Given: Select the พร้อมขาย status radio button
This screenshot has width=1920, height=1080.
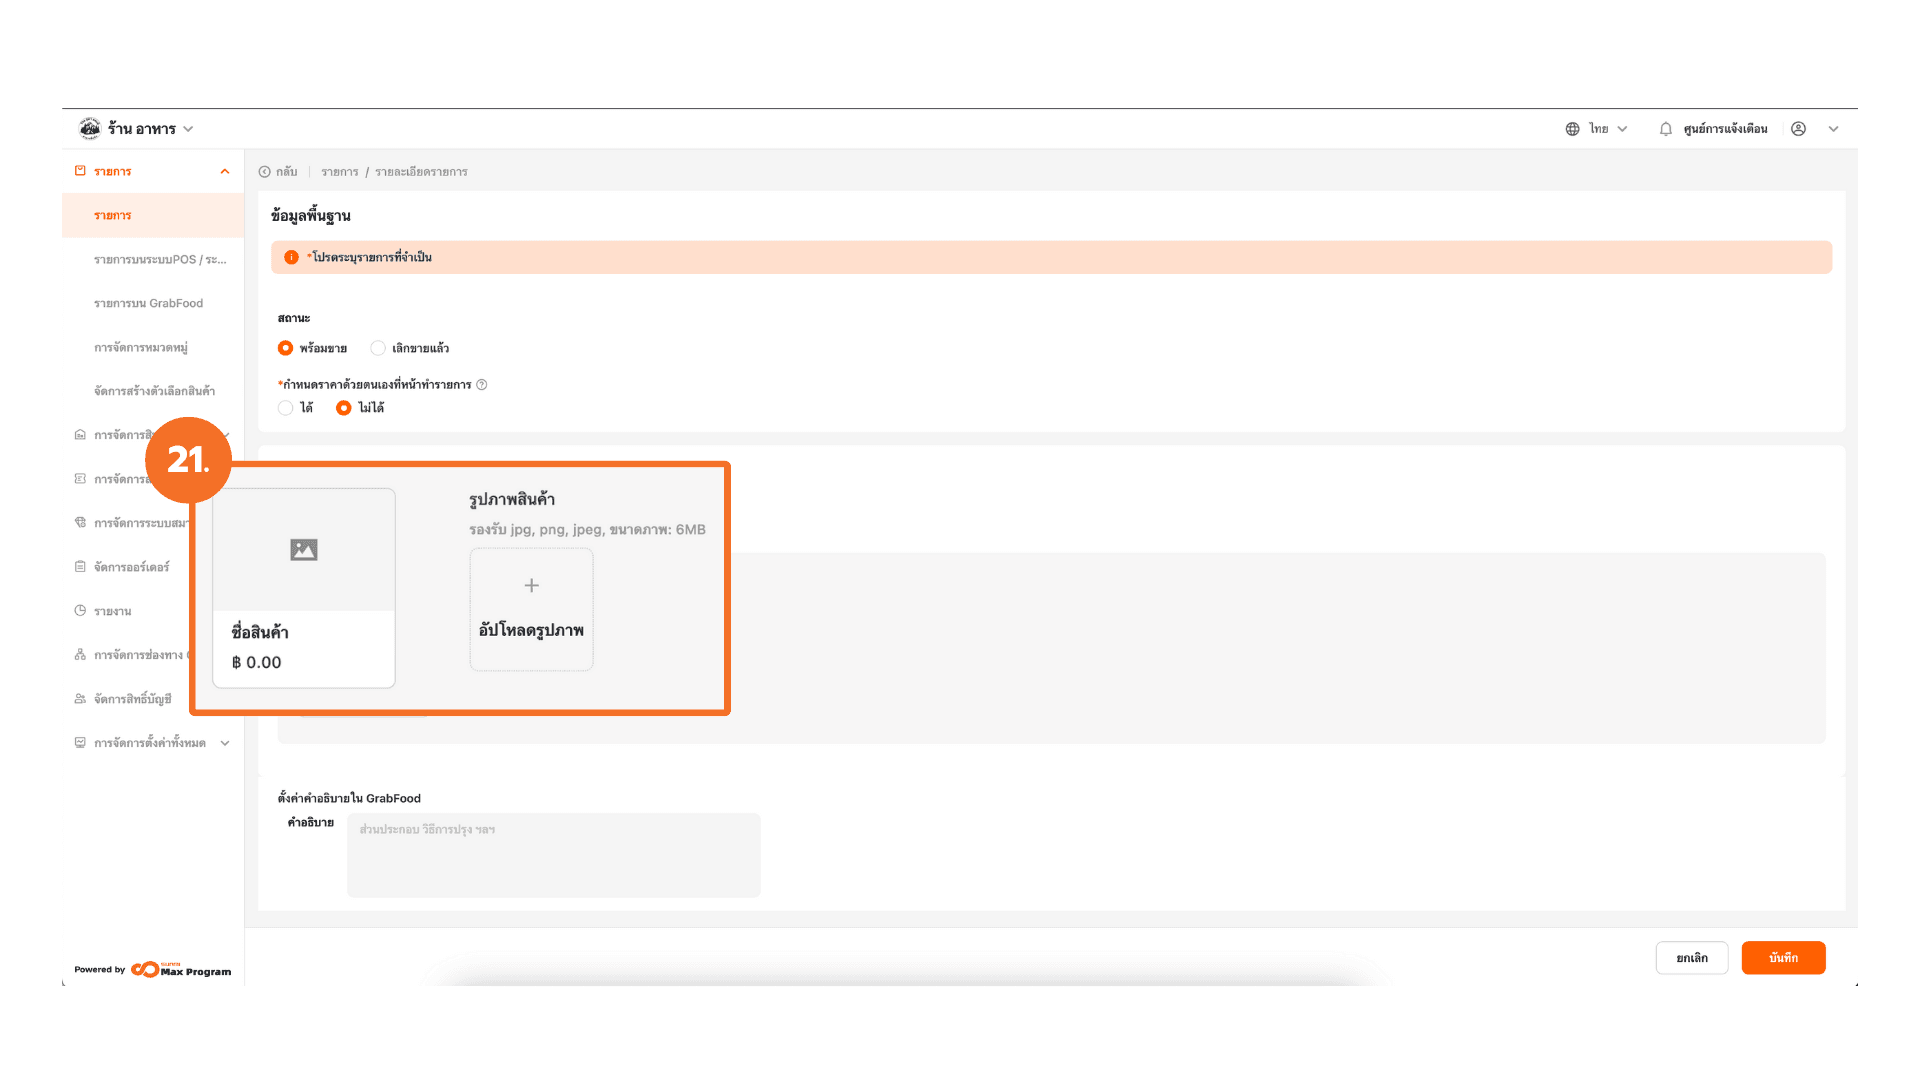Looking at the screenshot, I should click(286, 348).
